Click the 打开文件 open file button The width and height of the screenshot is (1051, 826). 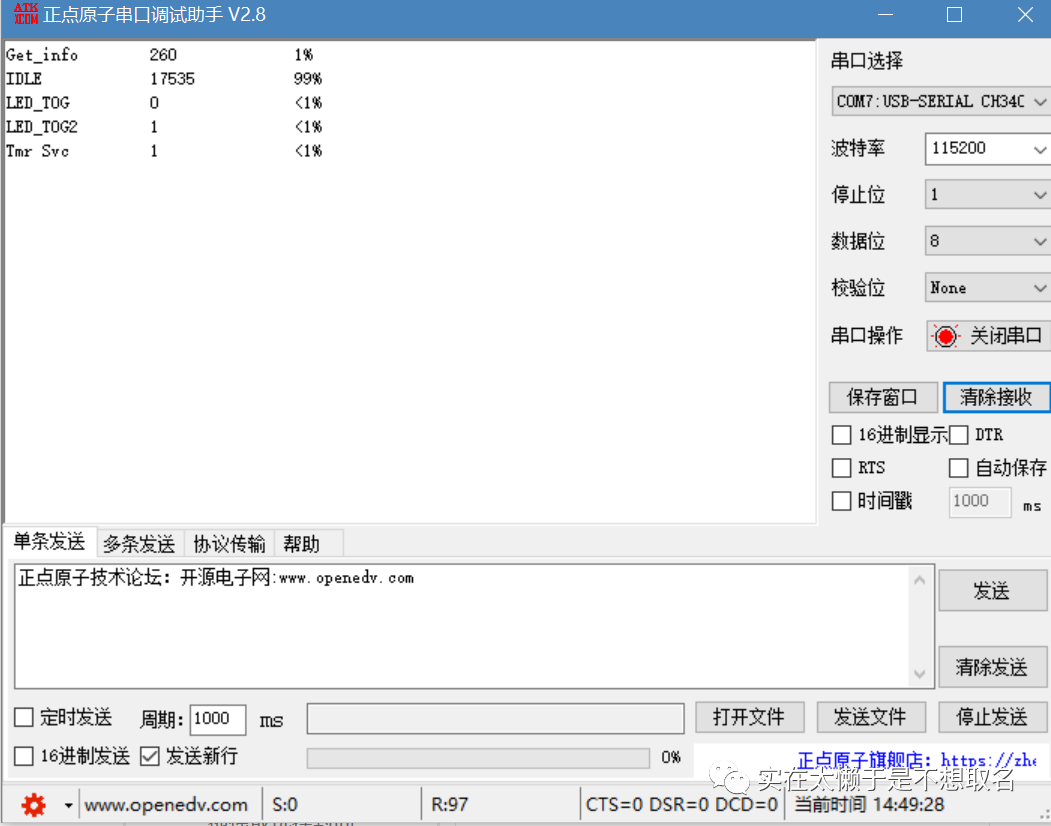(749, 717)
